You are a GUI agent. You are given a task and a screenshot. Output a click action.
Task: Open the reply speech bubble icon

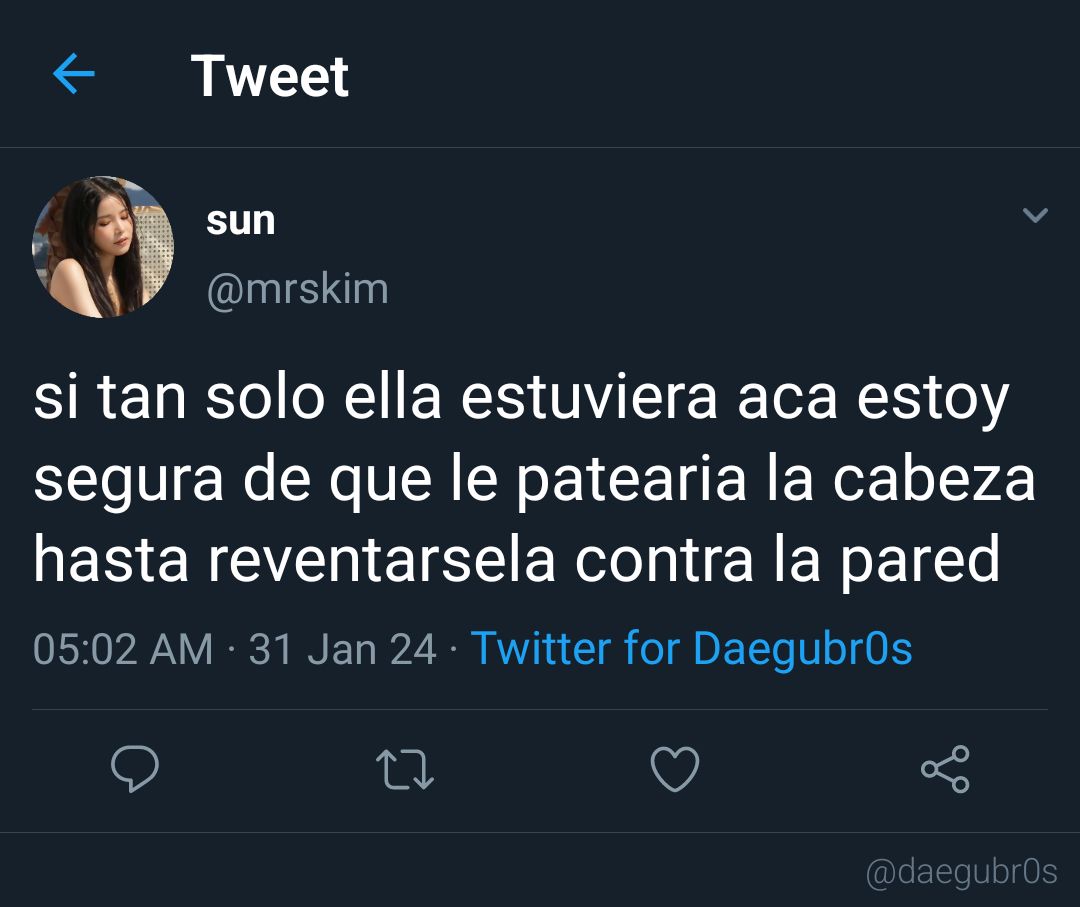coord(135,769)
